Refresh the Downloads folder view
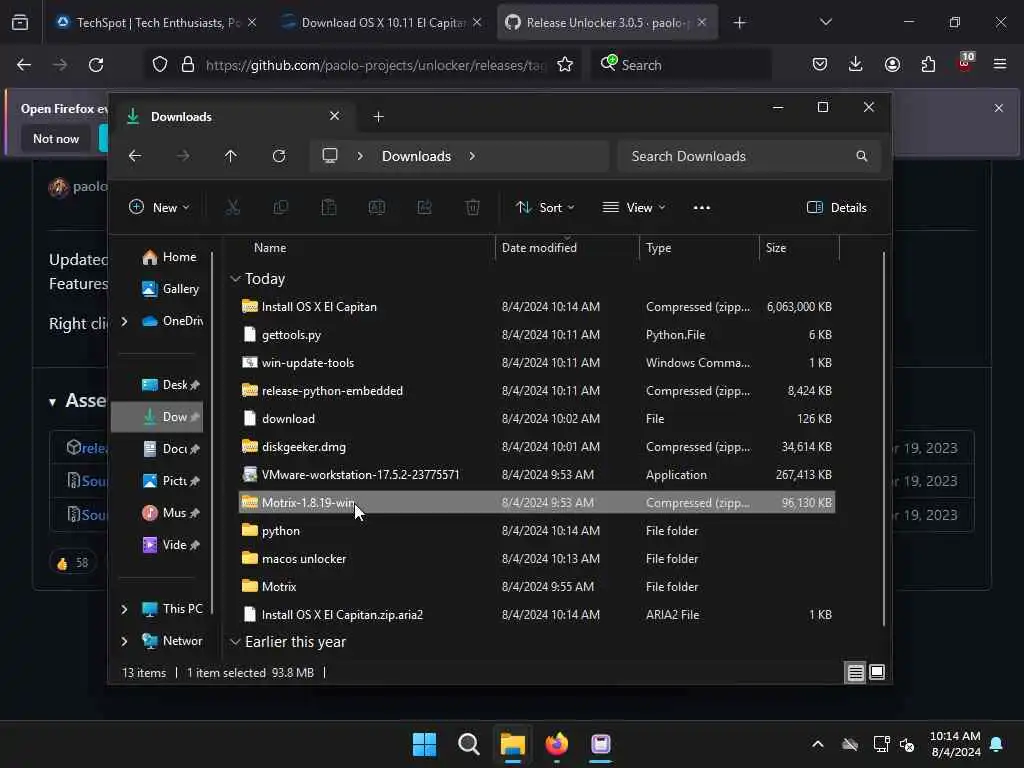This screenshot has height=768, width=1024. (279, 156)
